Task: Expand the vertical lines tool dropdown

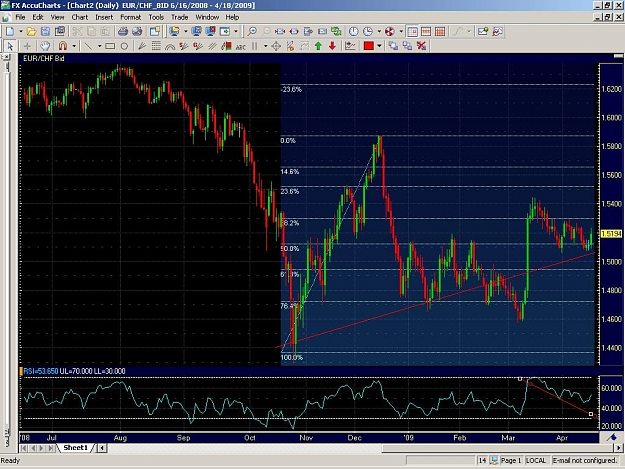Action: pos(265,46)
